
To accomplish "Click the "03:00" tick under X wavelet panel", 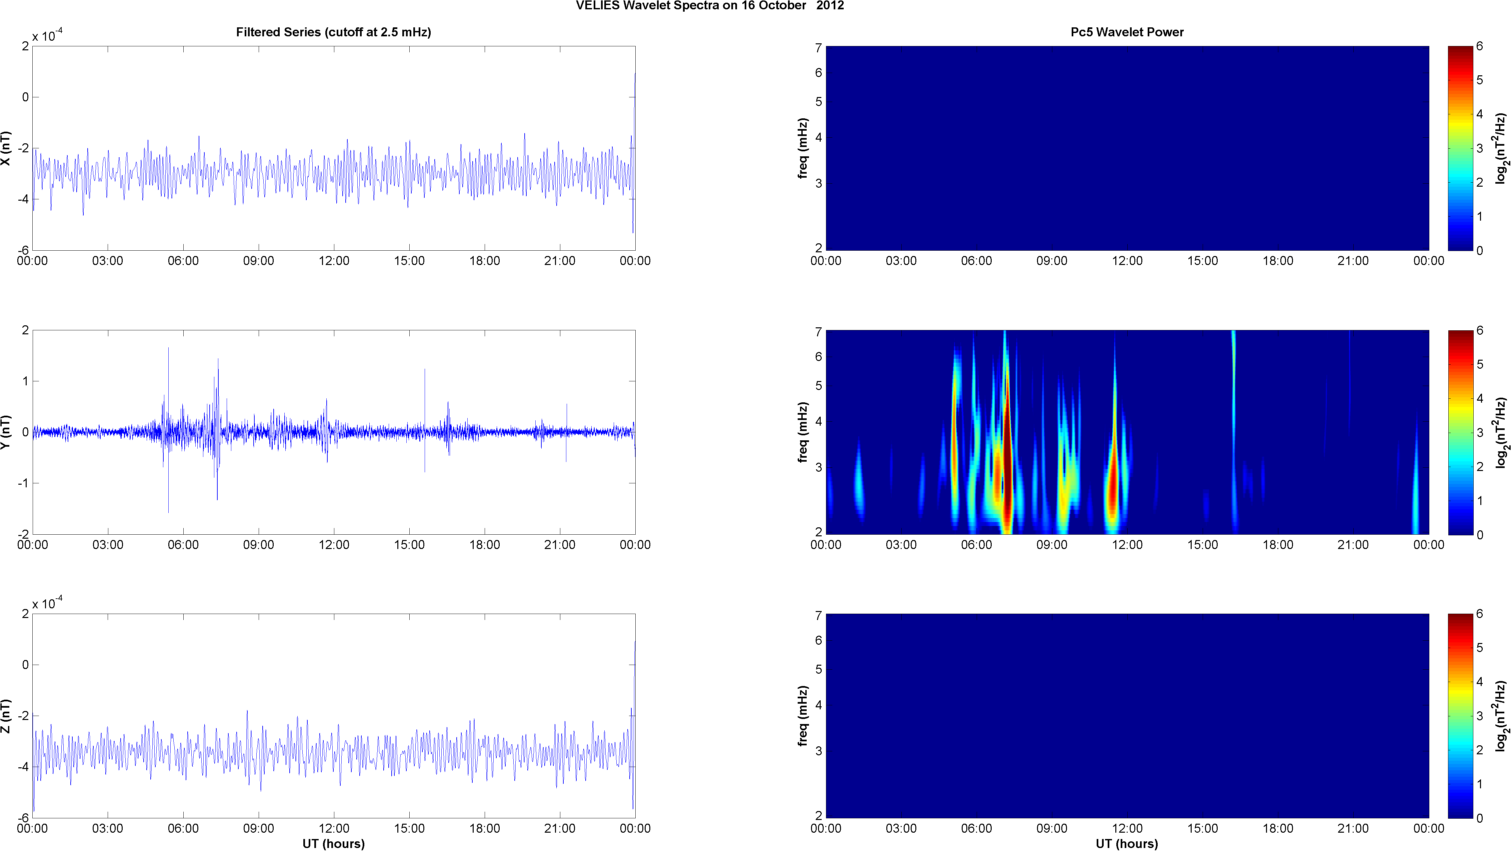I will coord(901,261).
